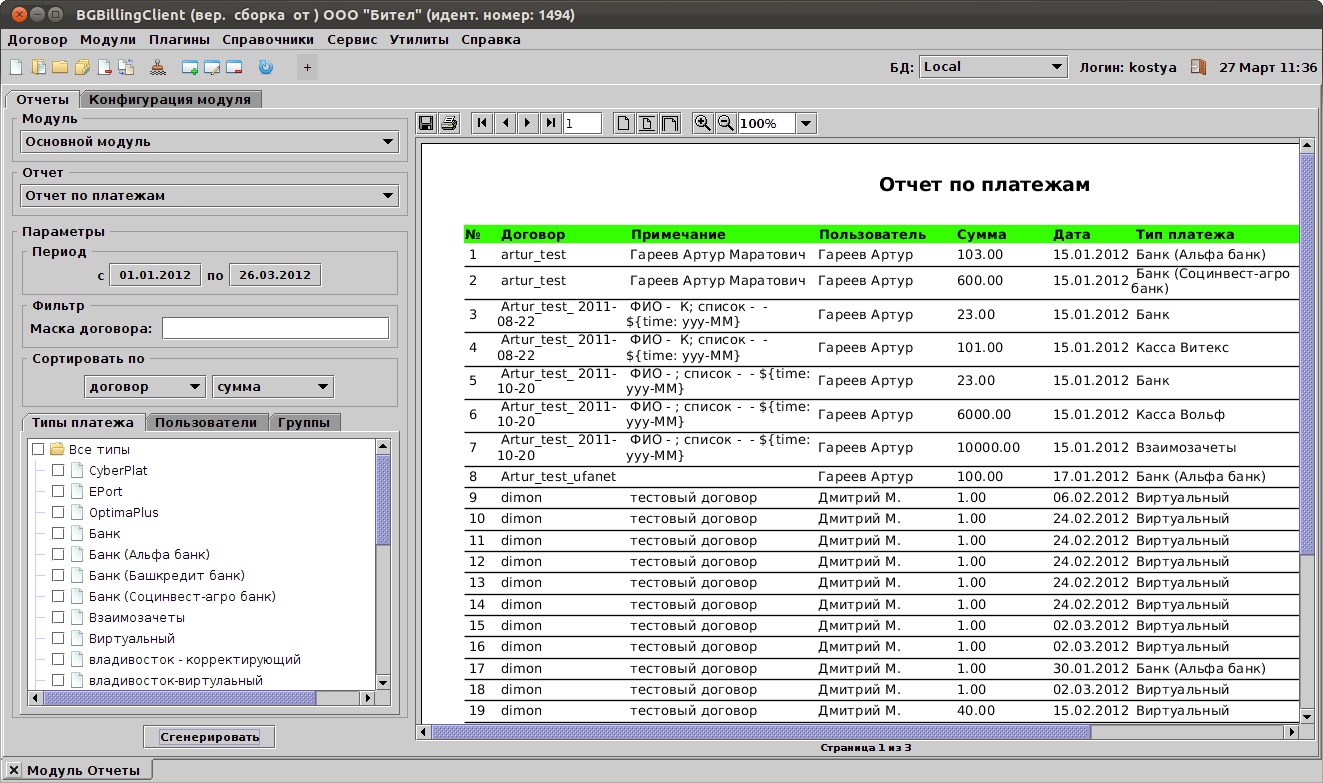This screenshot has height=783, width=1323.
Task: Click the refresh icon in main toolbar
Action: [265, 68]
